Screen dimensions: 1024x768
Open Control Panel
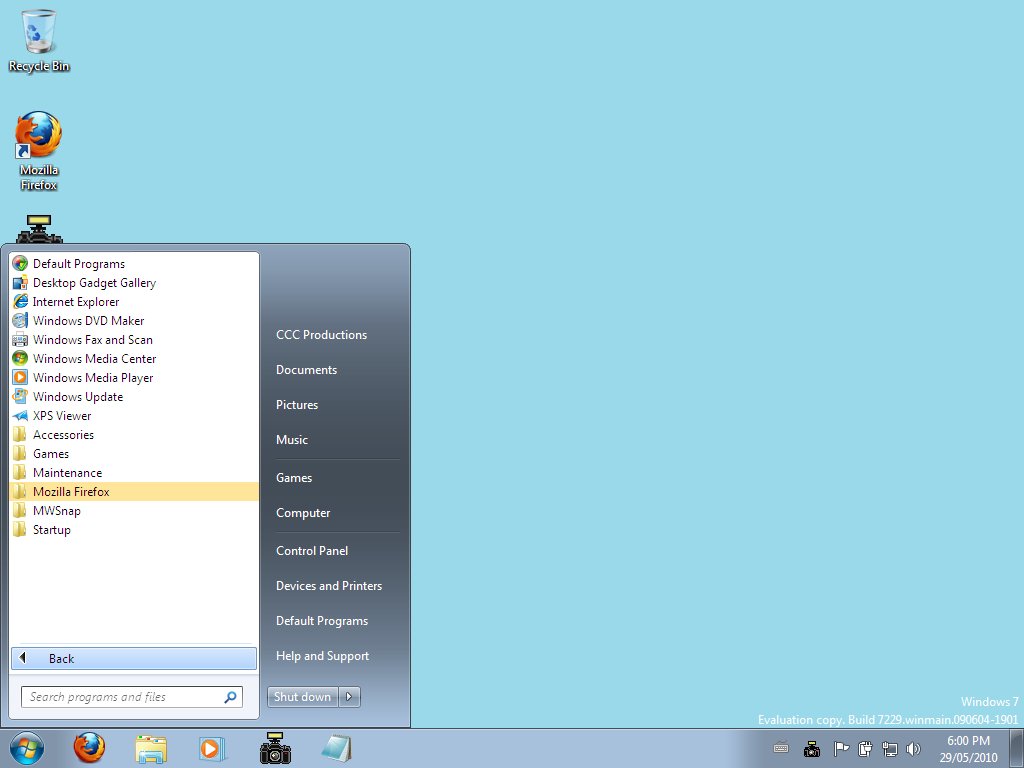tap(312, 551)
